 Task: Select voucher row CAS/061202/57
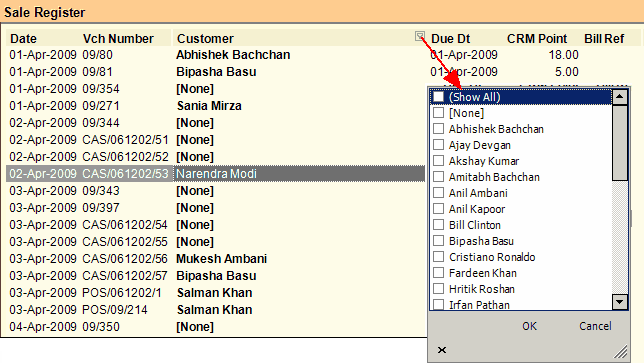216,276
